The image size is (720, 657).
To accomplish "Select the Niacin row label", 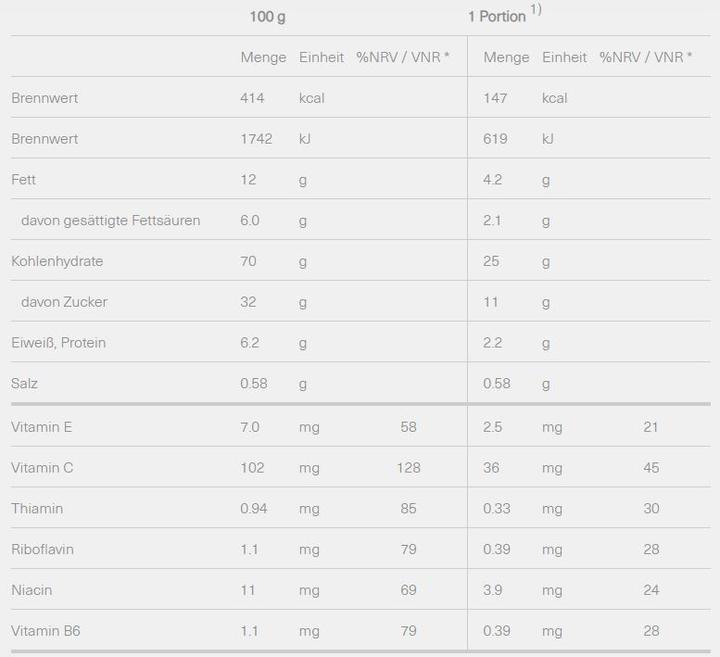I will click(31, 590).
